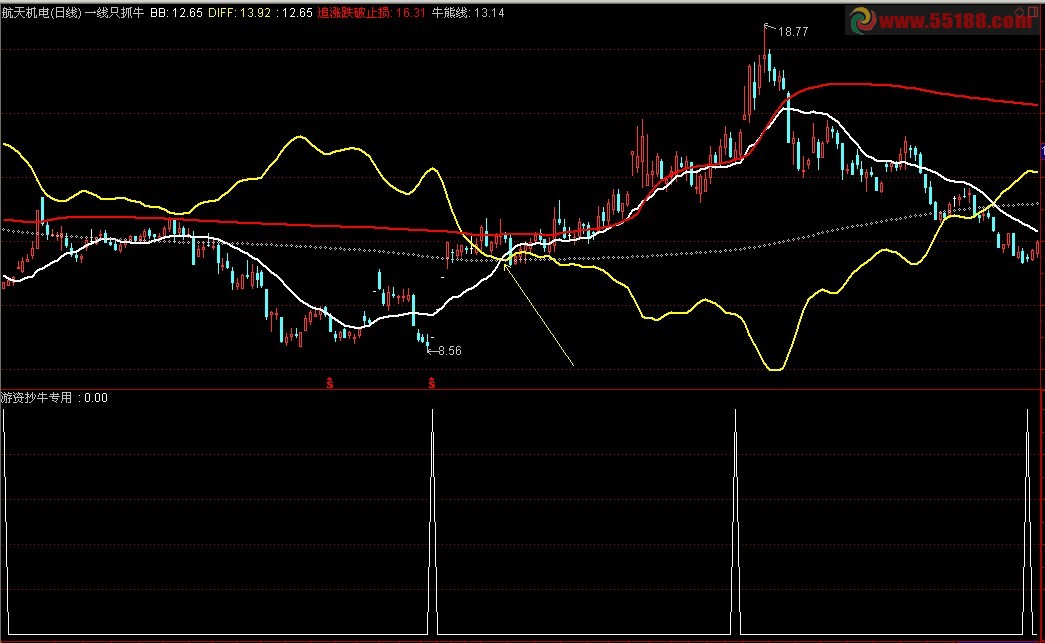This screenshot has height=643, width=1045.
Task: Click the split-pane window icon at the chart's top right
Action: tap(1033, 12)
